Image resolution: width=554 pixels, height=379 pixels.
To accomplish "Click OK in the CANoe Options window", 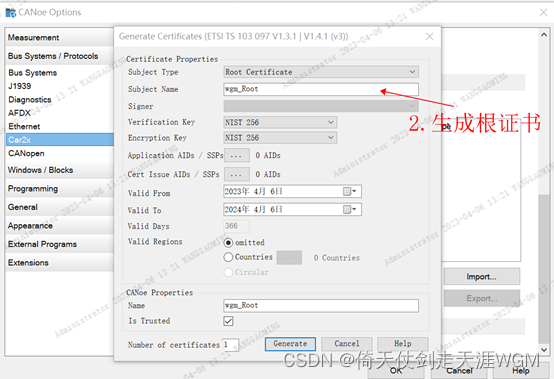I will (x=396, y=370).
